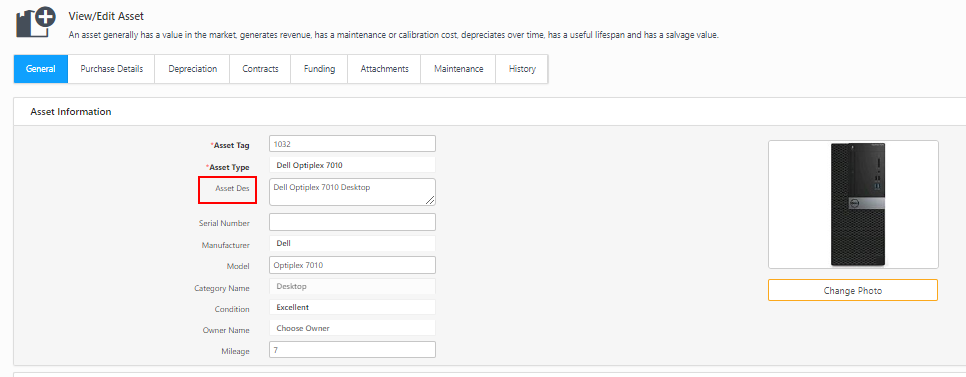Click the Asset Tag input field

pyautogui.click(x=352, y=144)
